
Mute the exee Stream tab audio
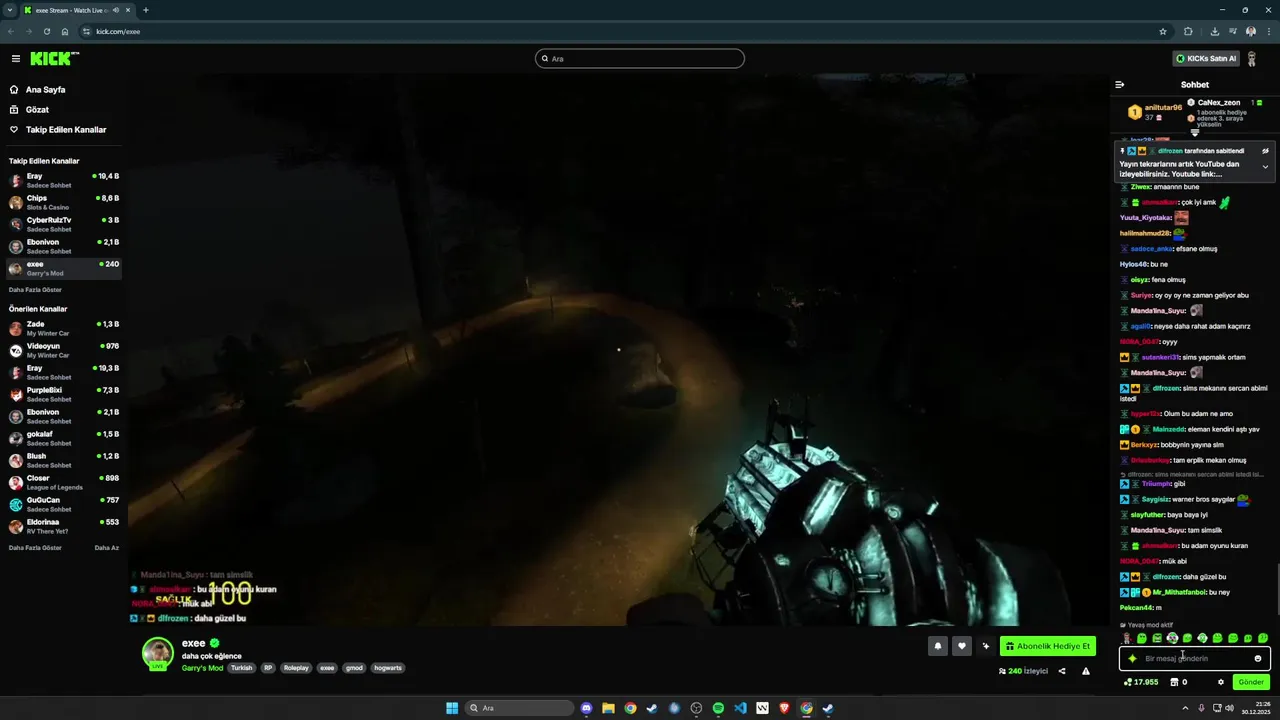pos(116,10)
